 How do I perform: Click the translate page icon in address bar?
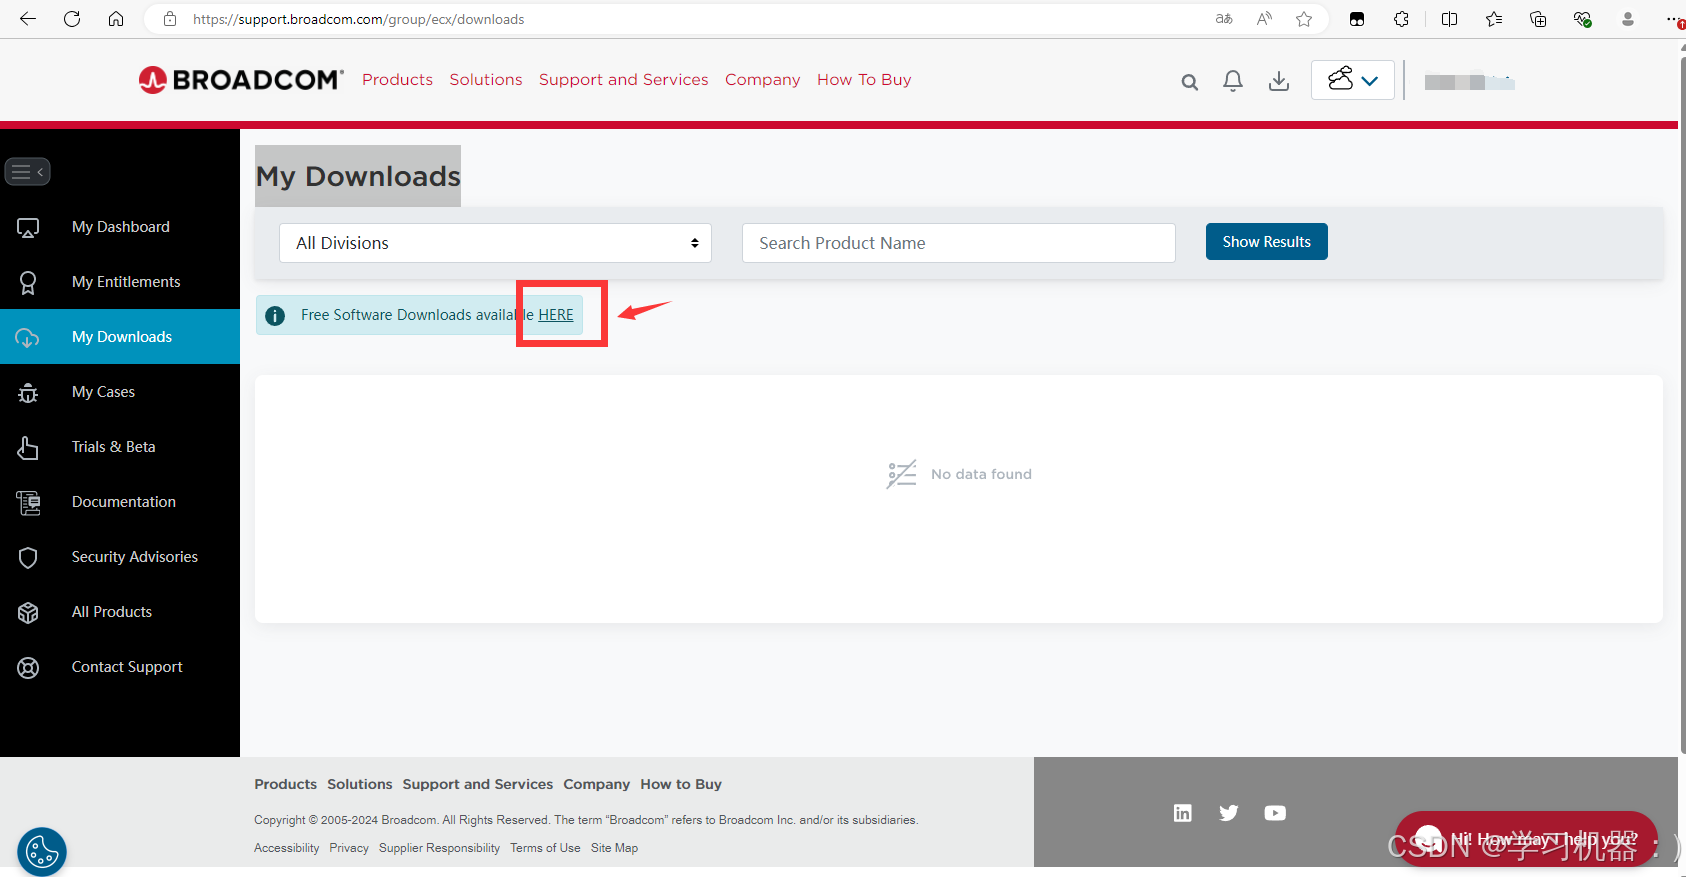click(1224, 19)
